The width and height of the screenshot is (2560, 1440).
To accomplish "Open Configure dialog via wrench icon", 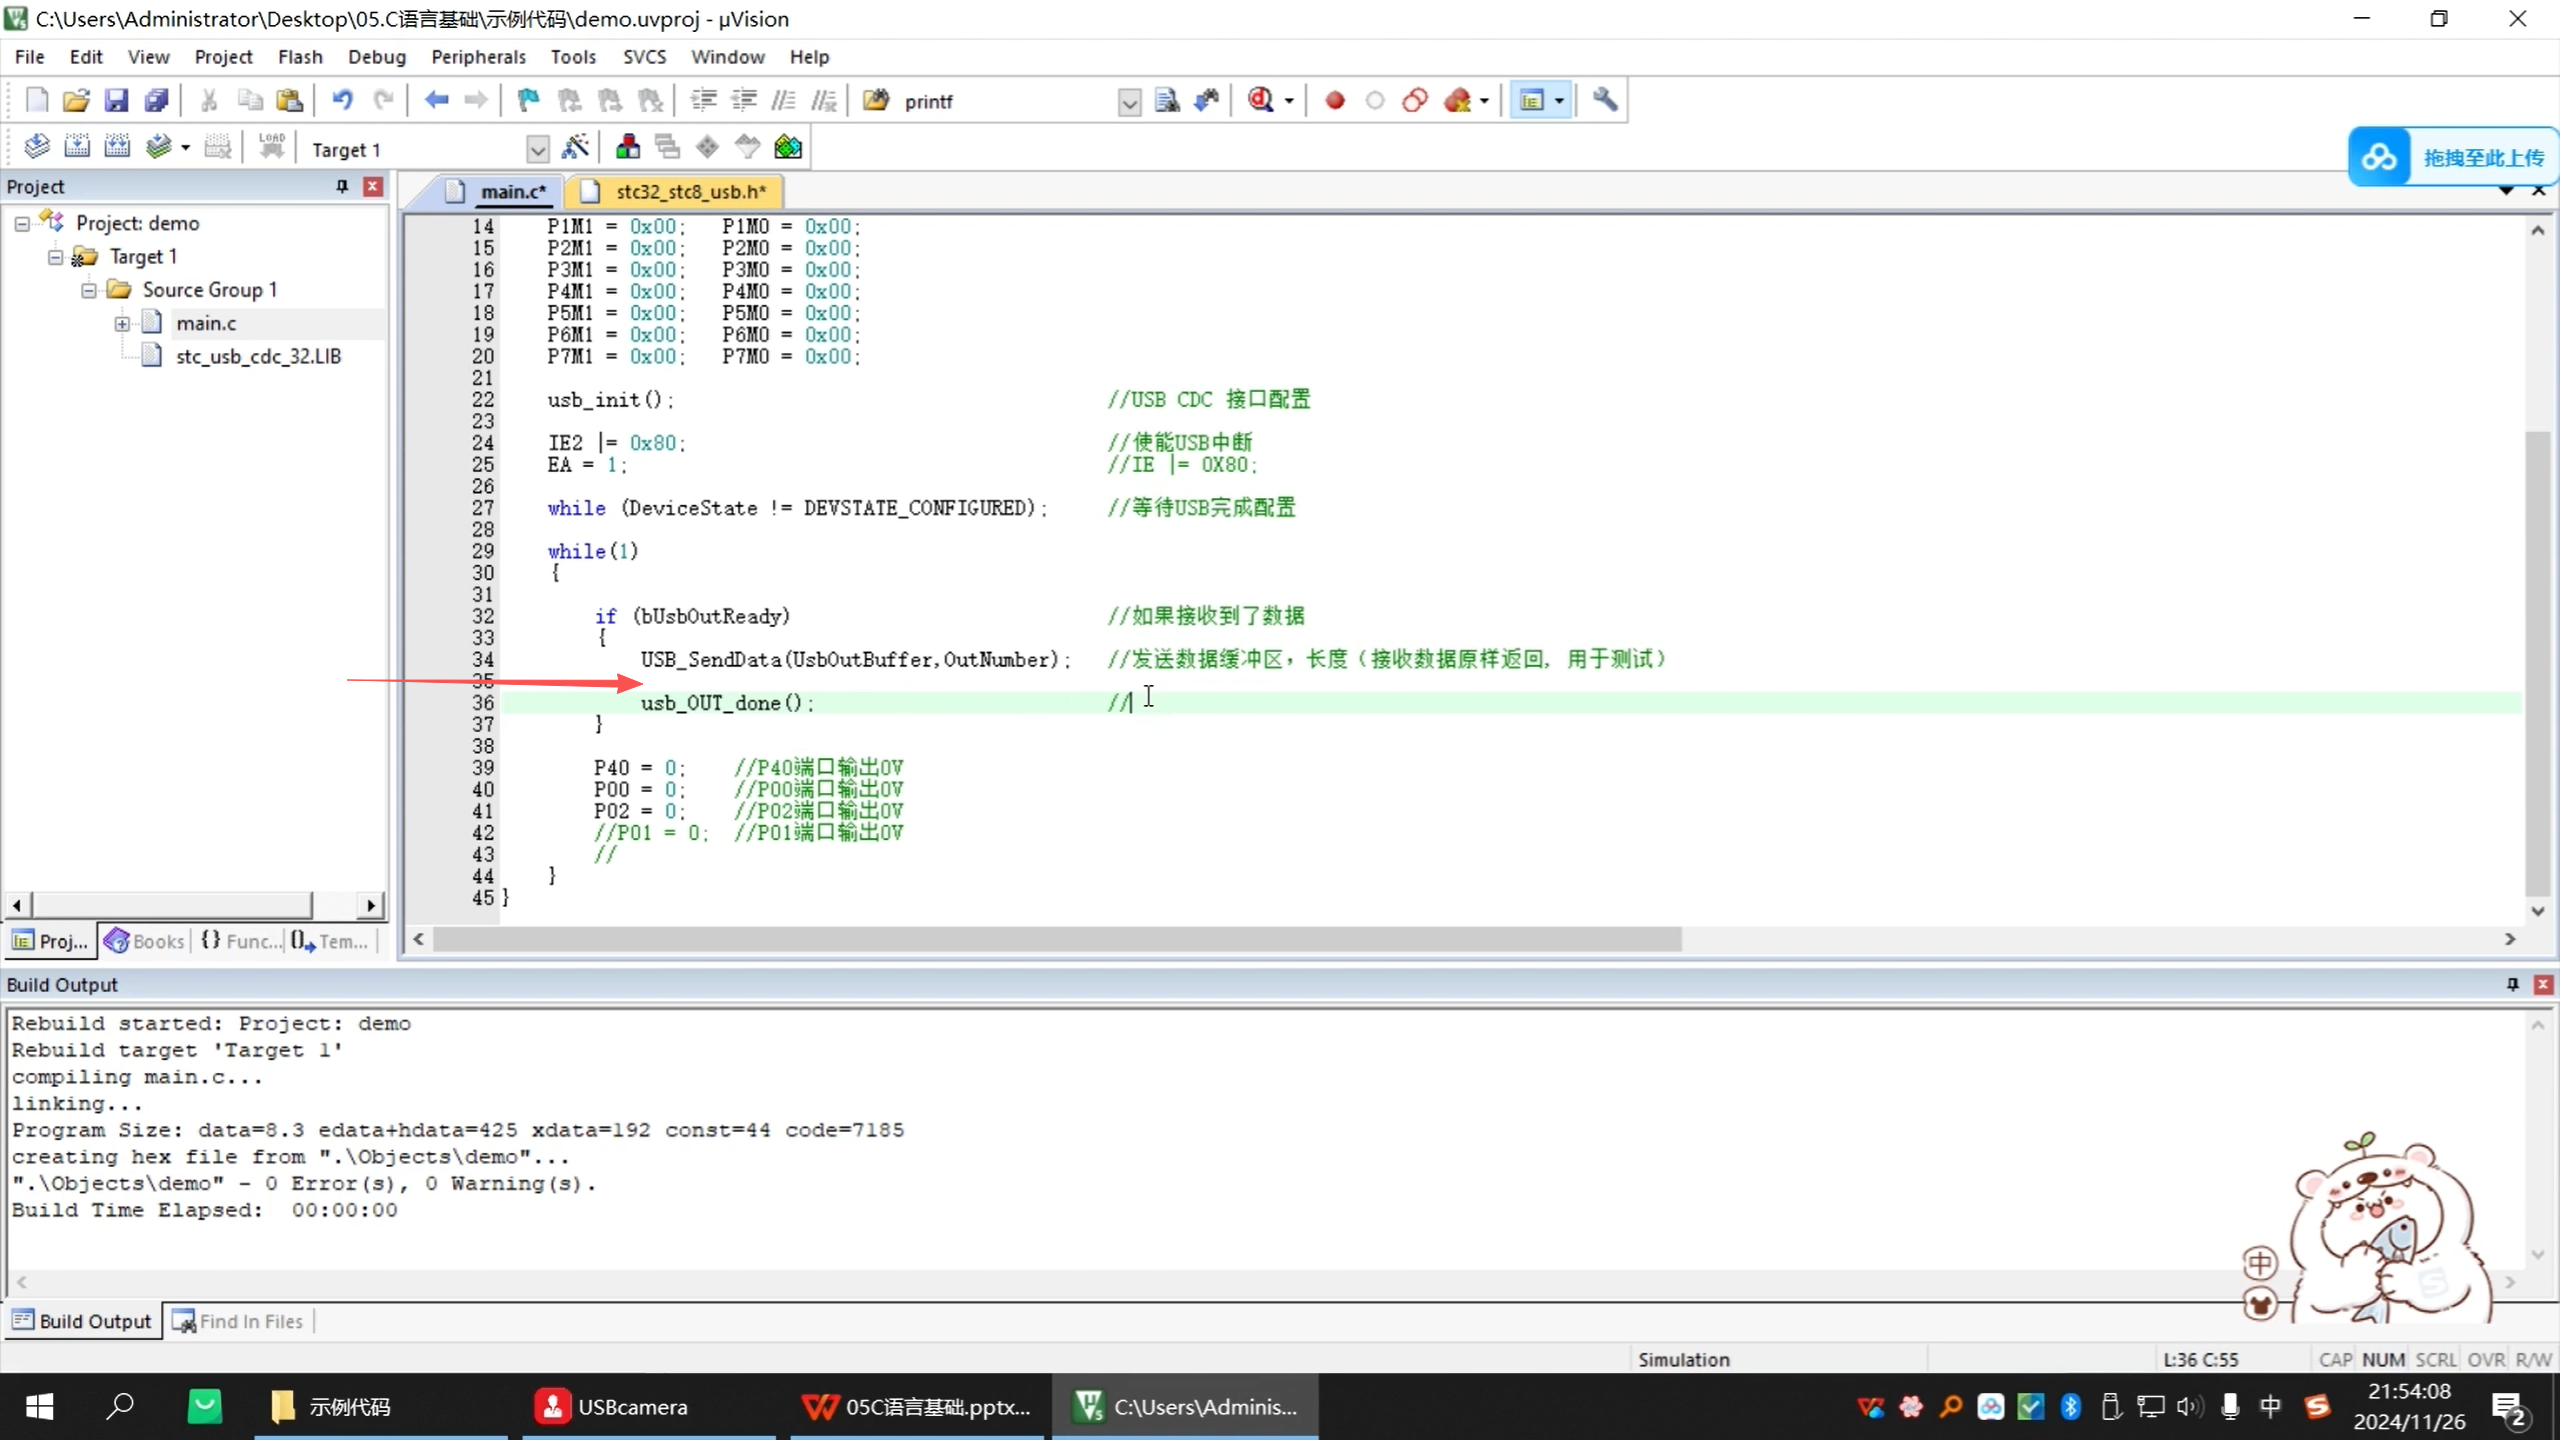I will pos(1604,100).
